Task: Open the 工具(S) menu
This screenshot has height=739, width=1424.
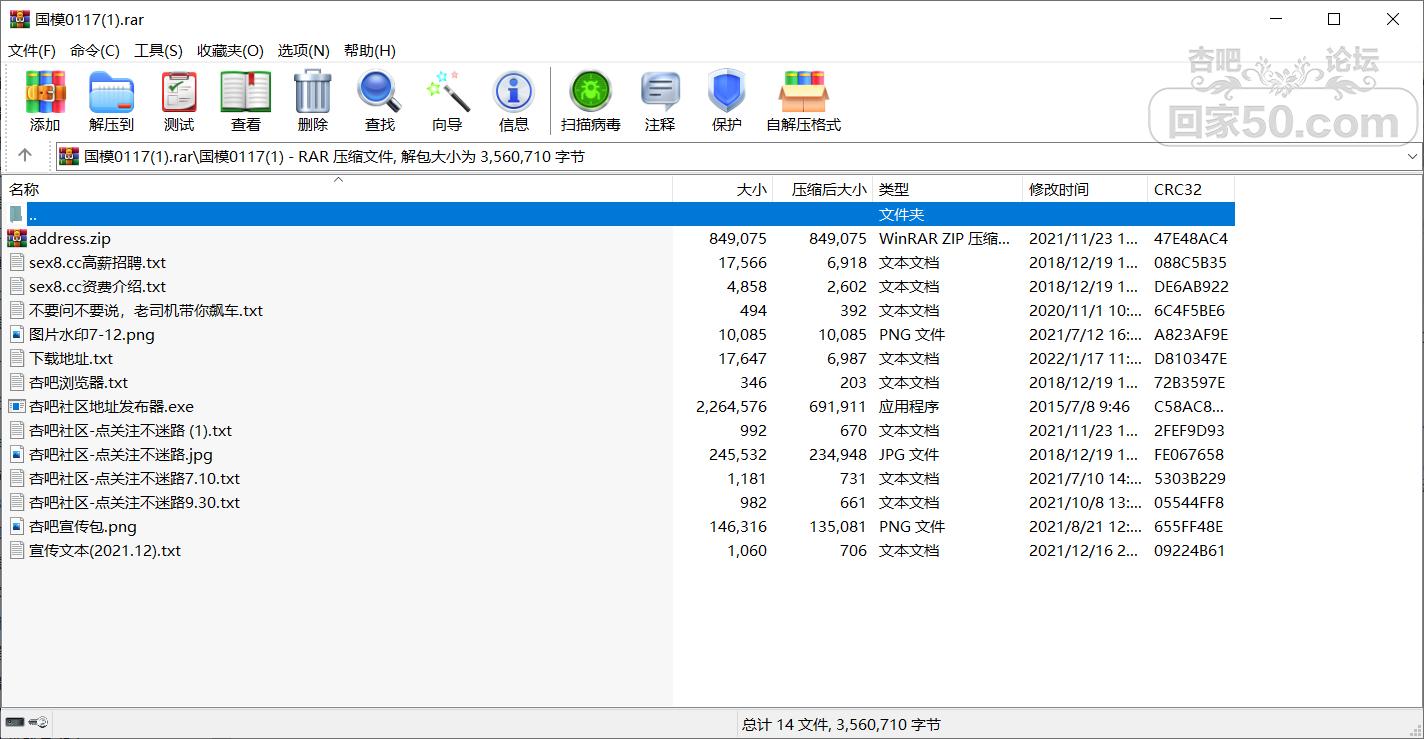Action: [x=158, y=50]
